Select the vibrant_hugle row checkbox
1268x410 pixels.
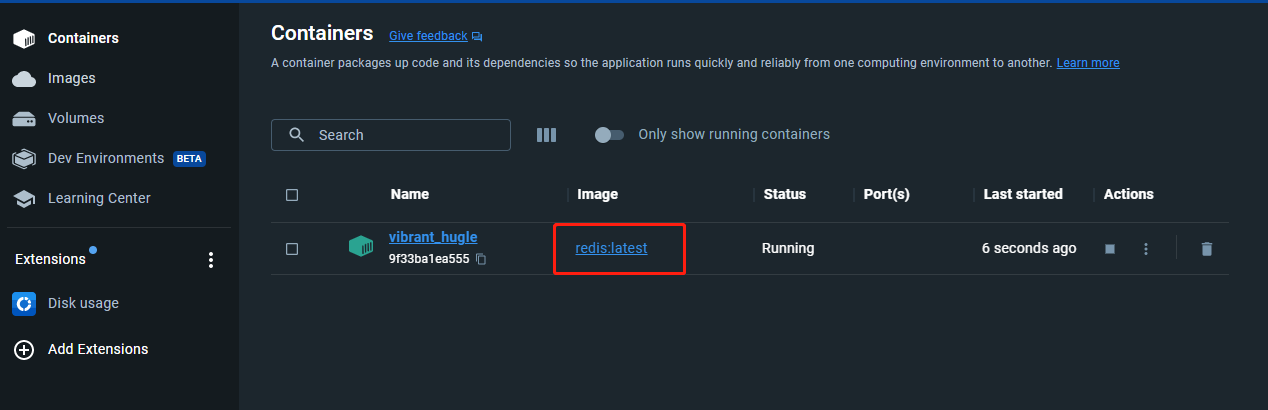[292, 249]
